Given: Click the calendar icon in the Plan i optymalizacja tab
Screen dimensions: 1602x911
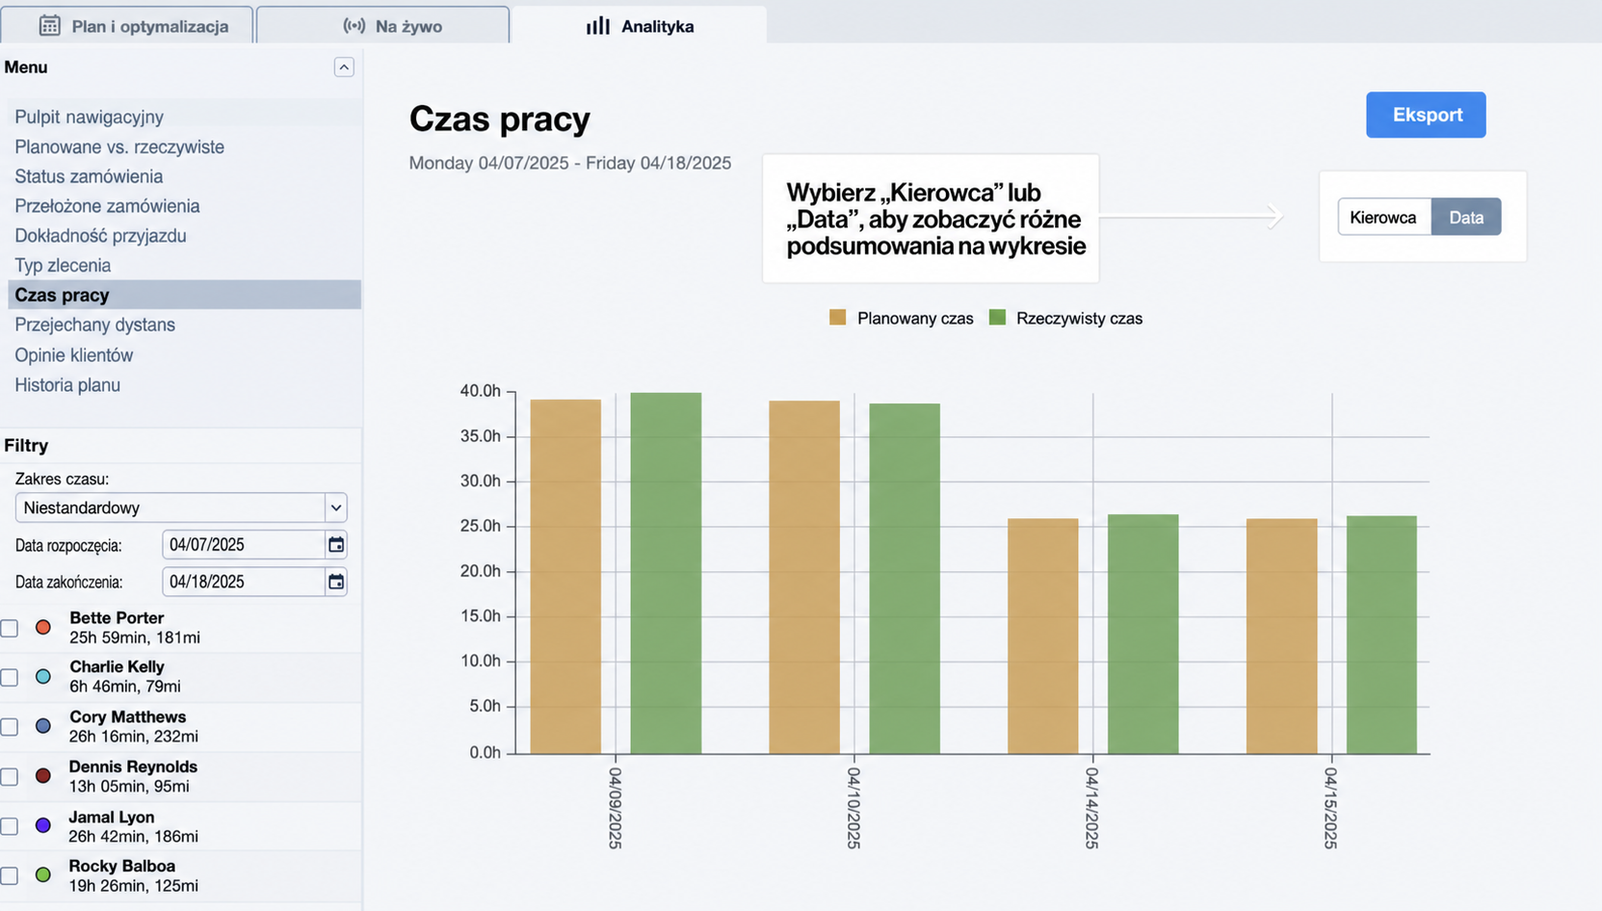Looking at the screenshot, I should pos(49,26).
